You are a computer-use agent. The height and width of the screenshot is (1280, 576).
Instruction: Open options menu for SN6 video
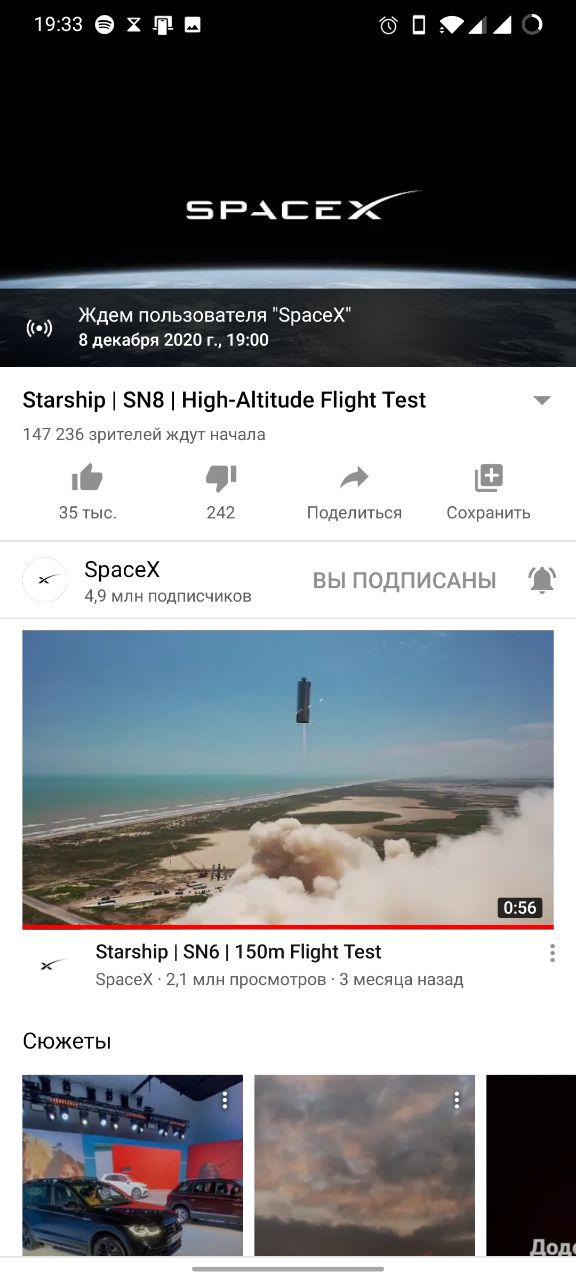pos(552,954)
